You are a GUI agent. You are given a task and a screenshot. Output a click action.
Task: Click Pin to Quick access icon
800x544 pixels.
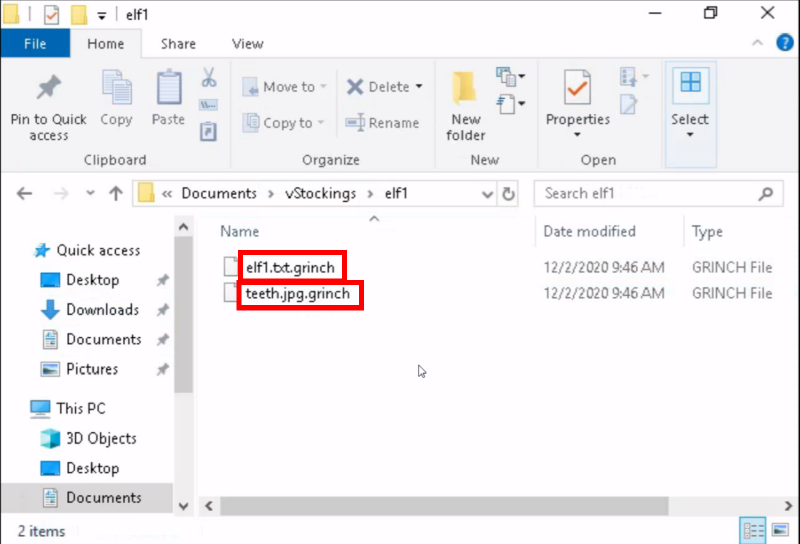click(48, 91)
